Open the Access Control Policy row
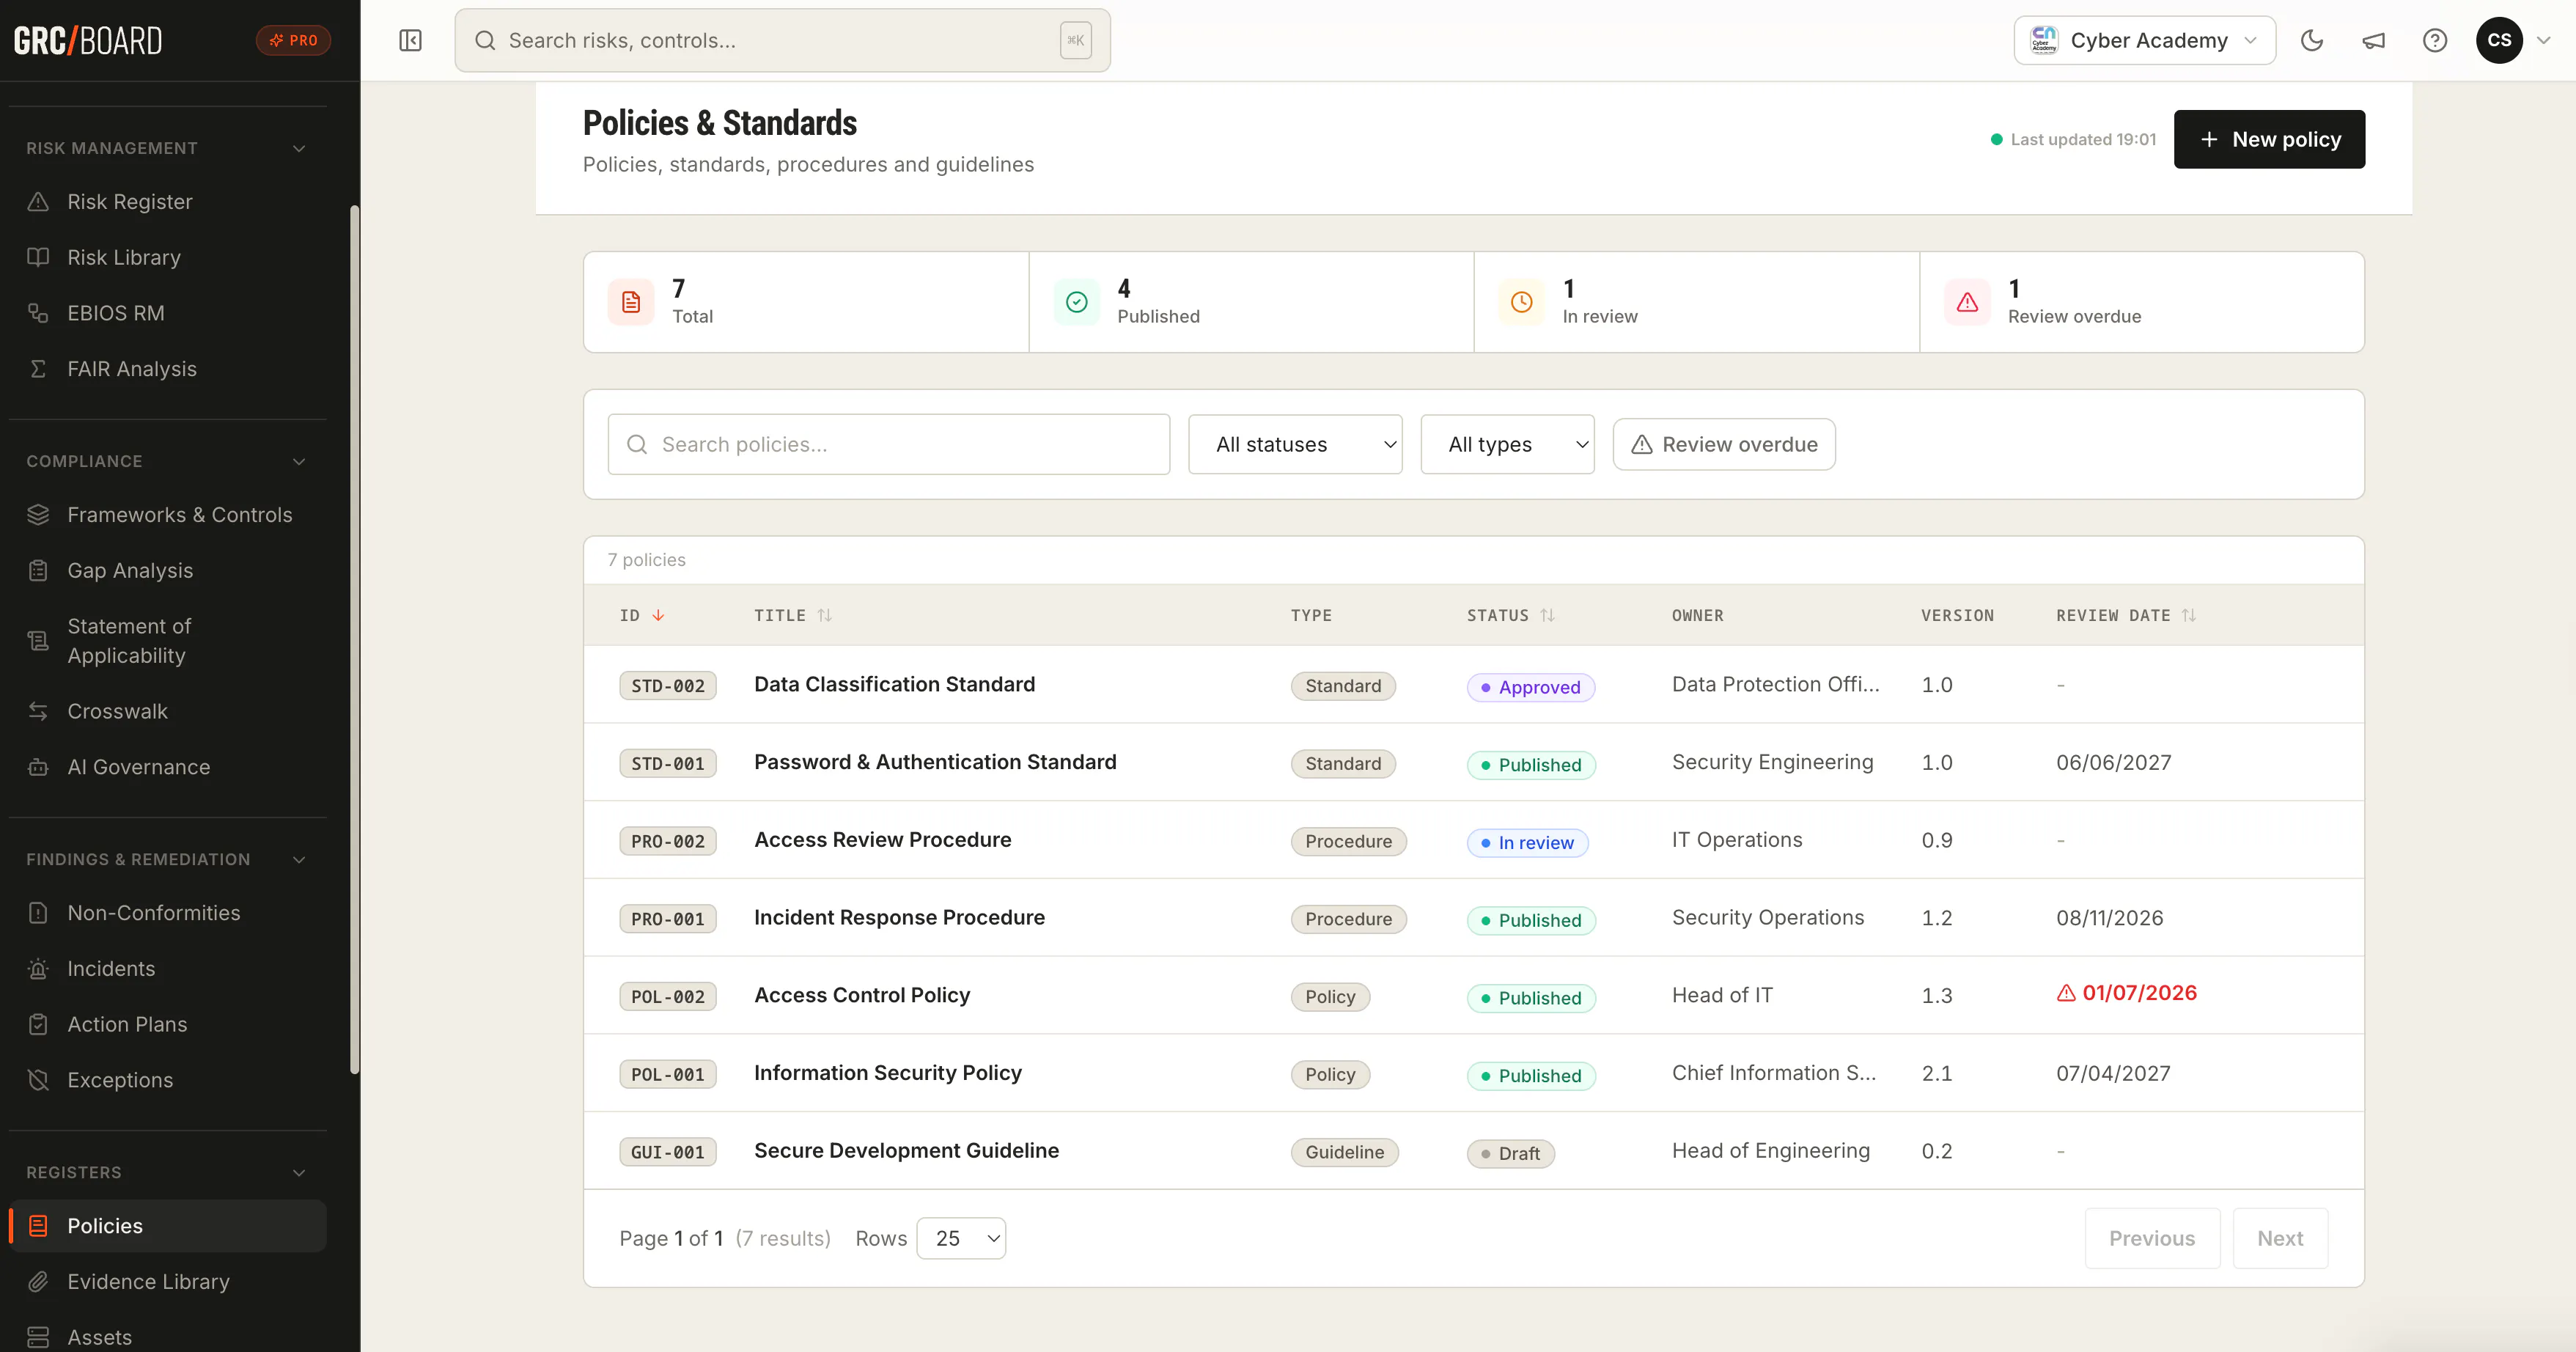The image size is (2576, 1352). (1473, 995)
